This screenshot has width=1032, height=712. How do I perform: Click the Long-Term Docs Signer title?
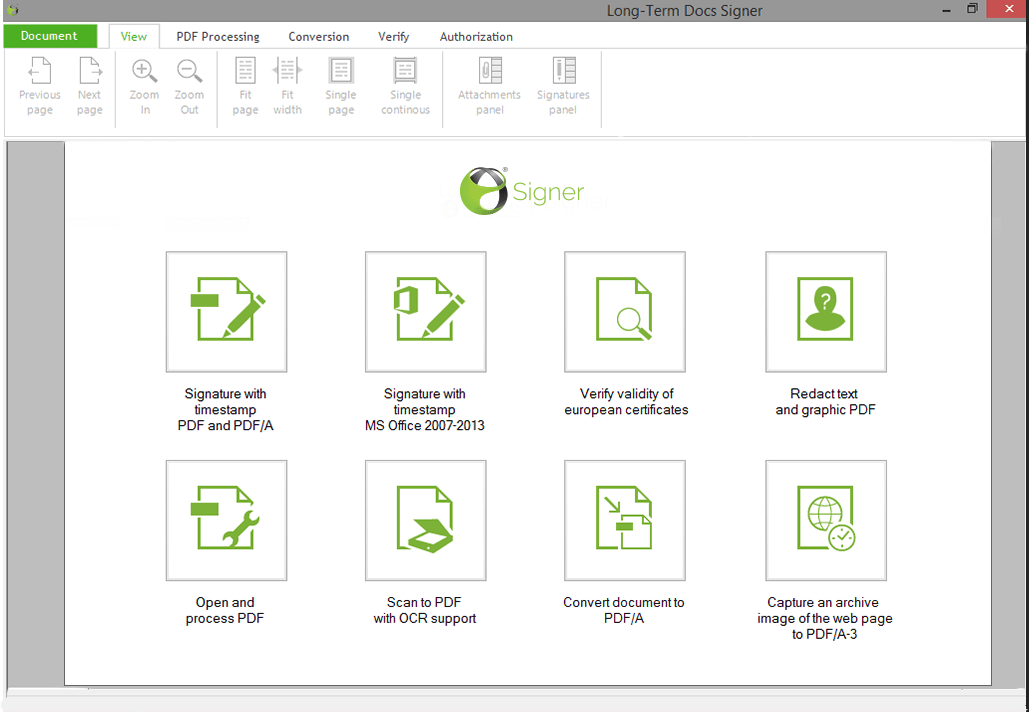tap(684, 11)
